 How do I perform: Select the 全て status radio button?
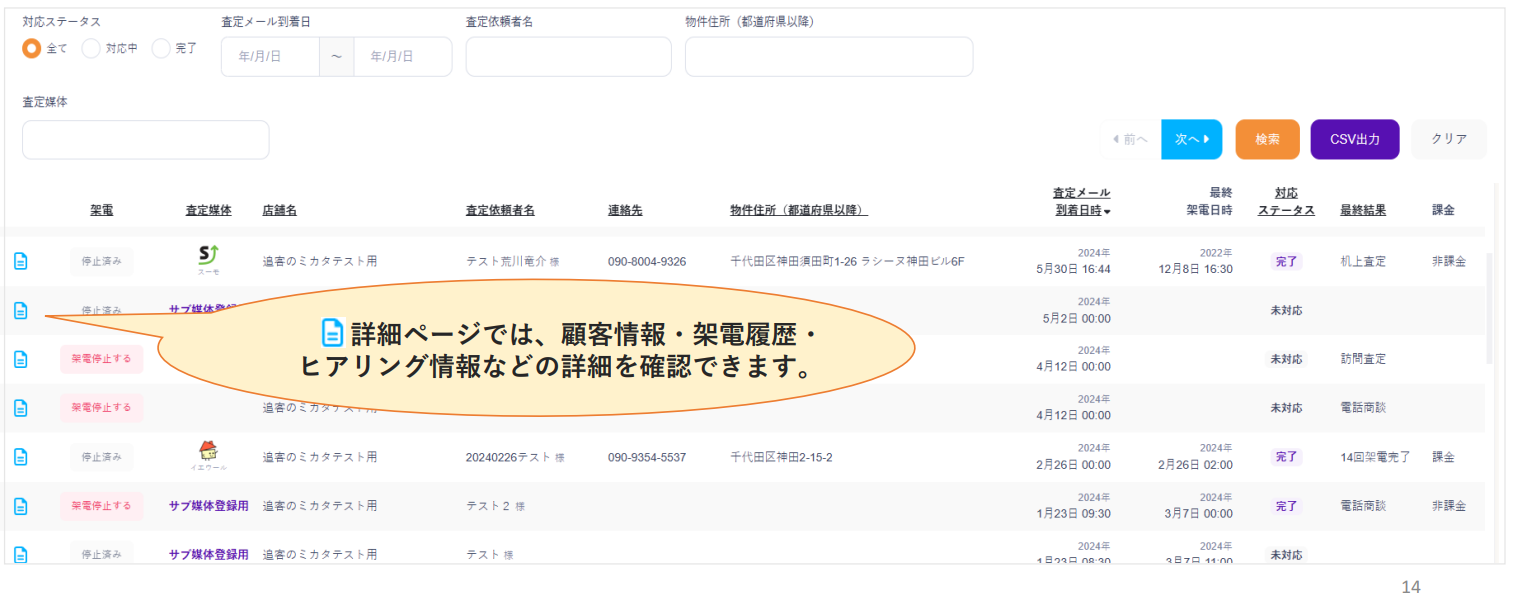tap(32, 48)
